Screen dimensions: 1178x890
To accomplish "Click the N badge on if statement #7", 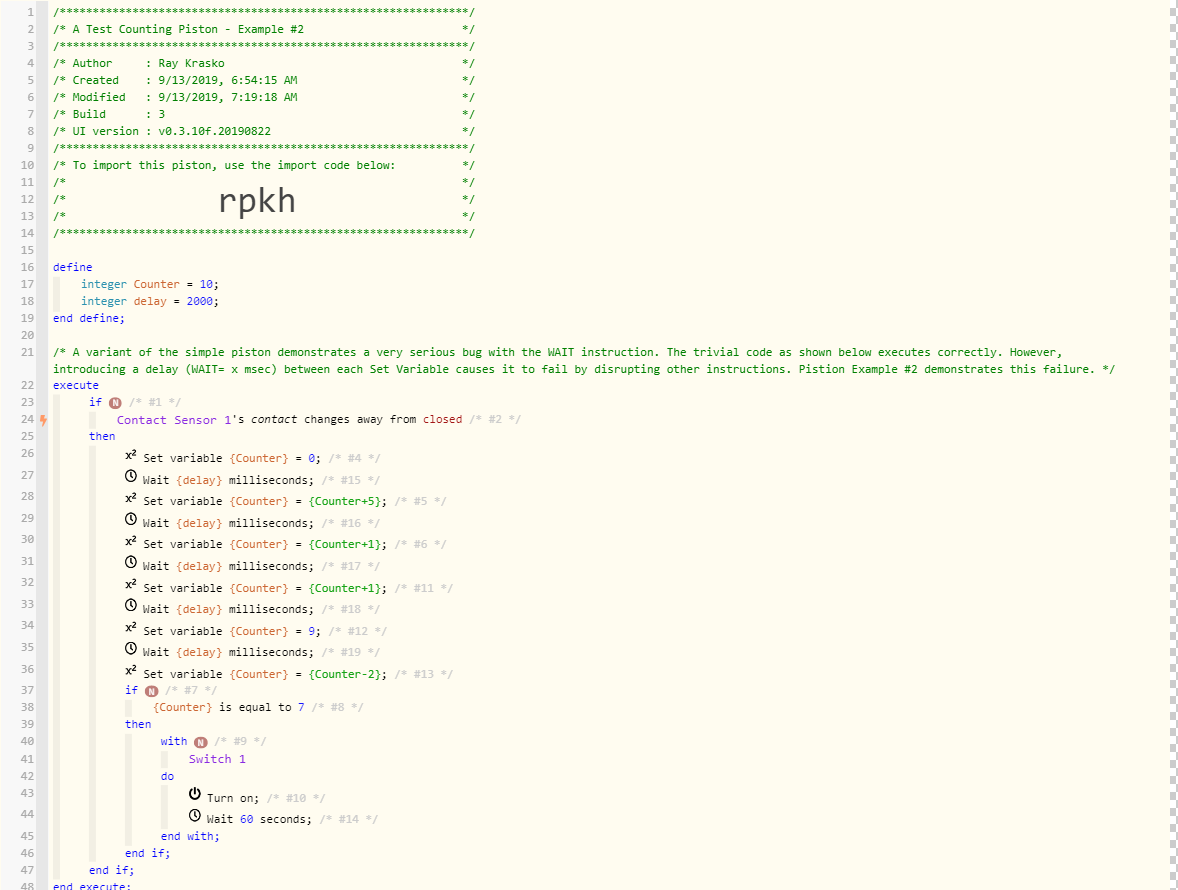I will 152,691.
